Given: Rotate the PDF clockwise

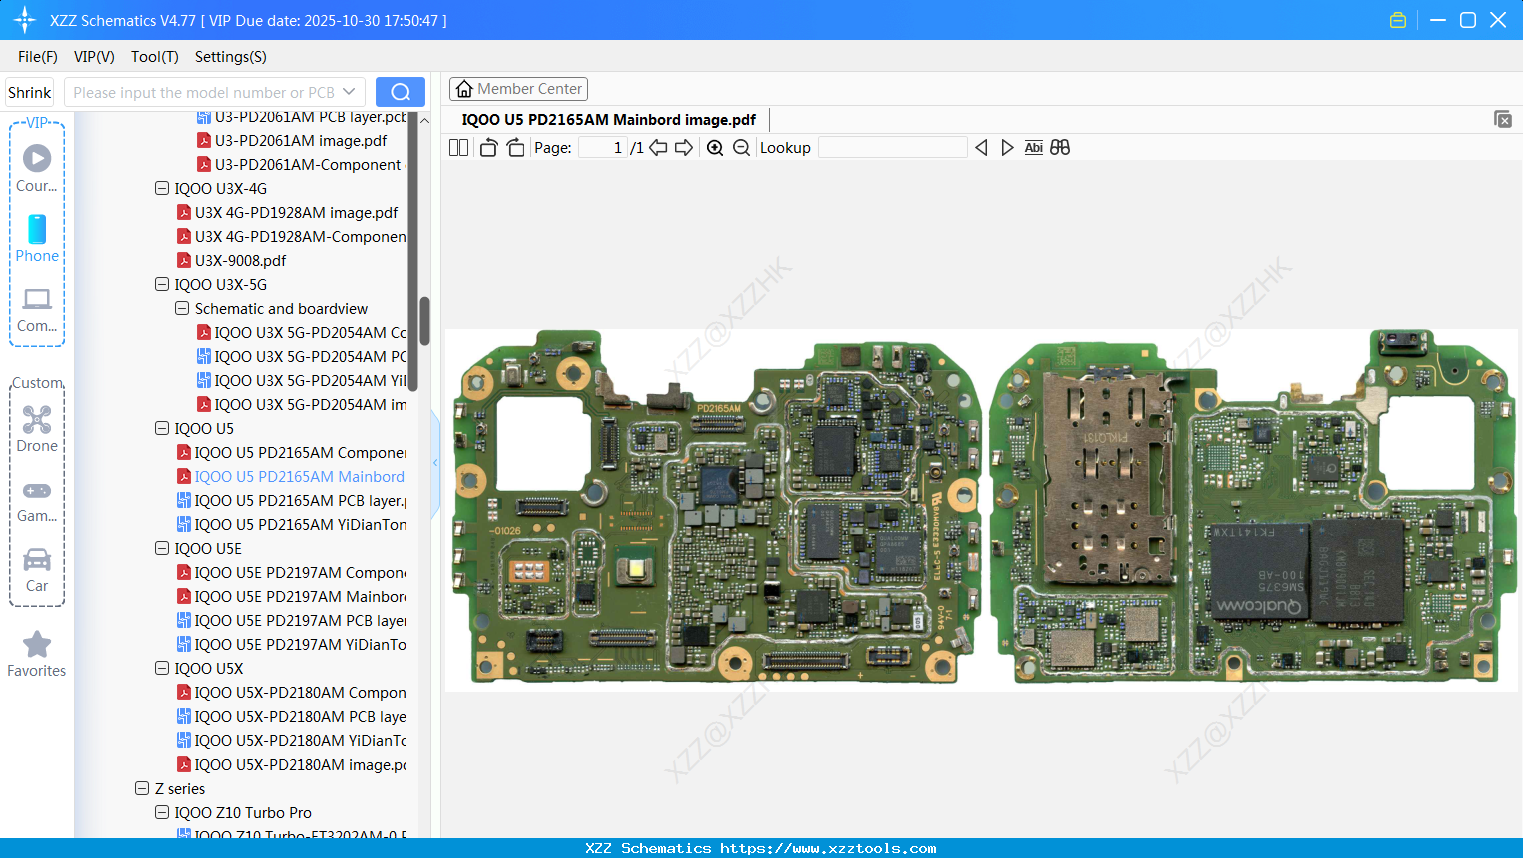Looking at the screenshot, I should click(514, 147).
